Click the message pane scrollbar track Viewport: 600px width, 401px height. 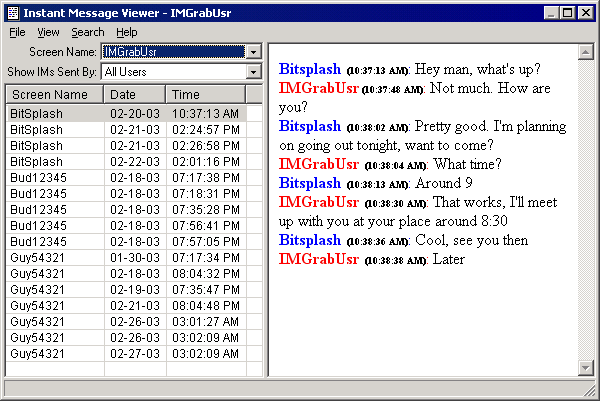click(585, 210)
